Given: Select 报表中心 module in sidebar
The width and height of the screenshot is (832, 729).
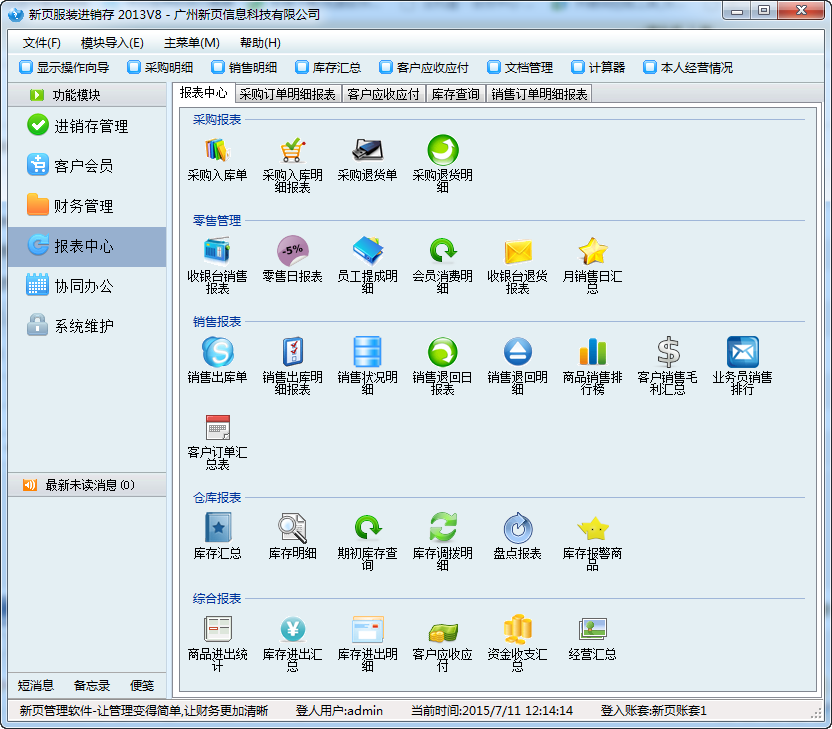Looking at the screenshot, I should tap(87, 246).
